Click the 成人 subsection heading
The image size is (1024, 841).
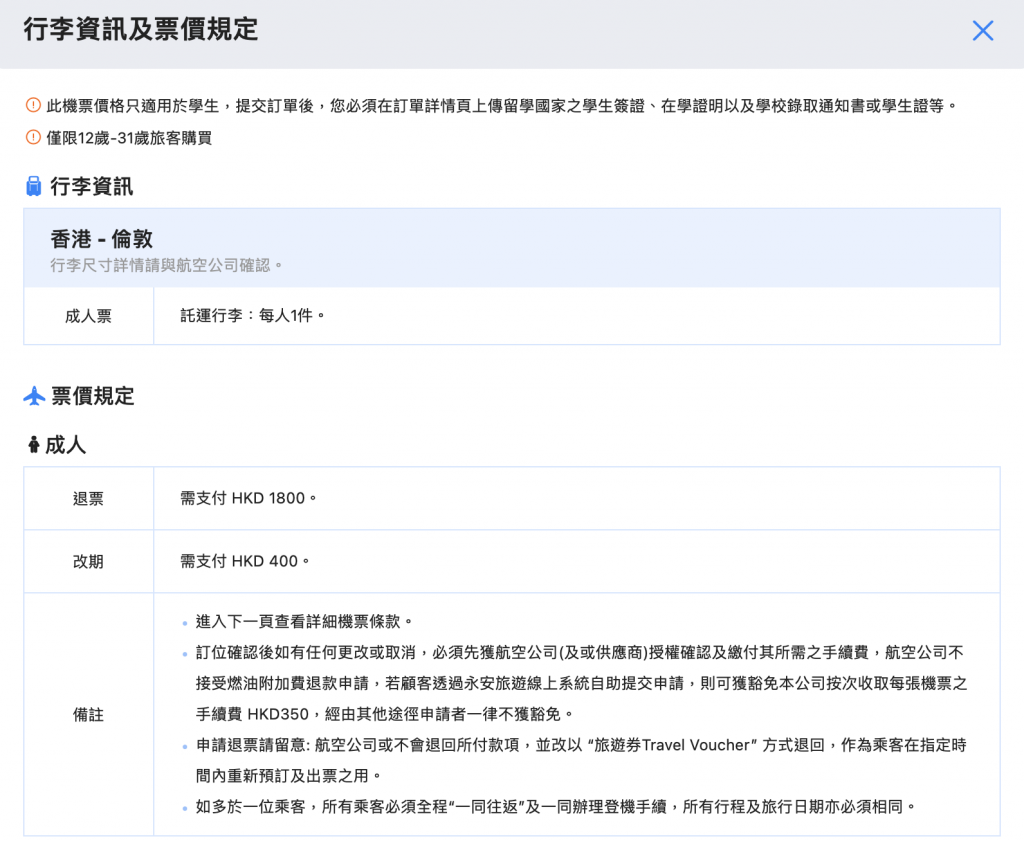pos(65,445)
